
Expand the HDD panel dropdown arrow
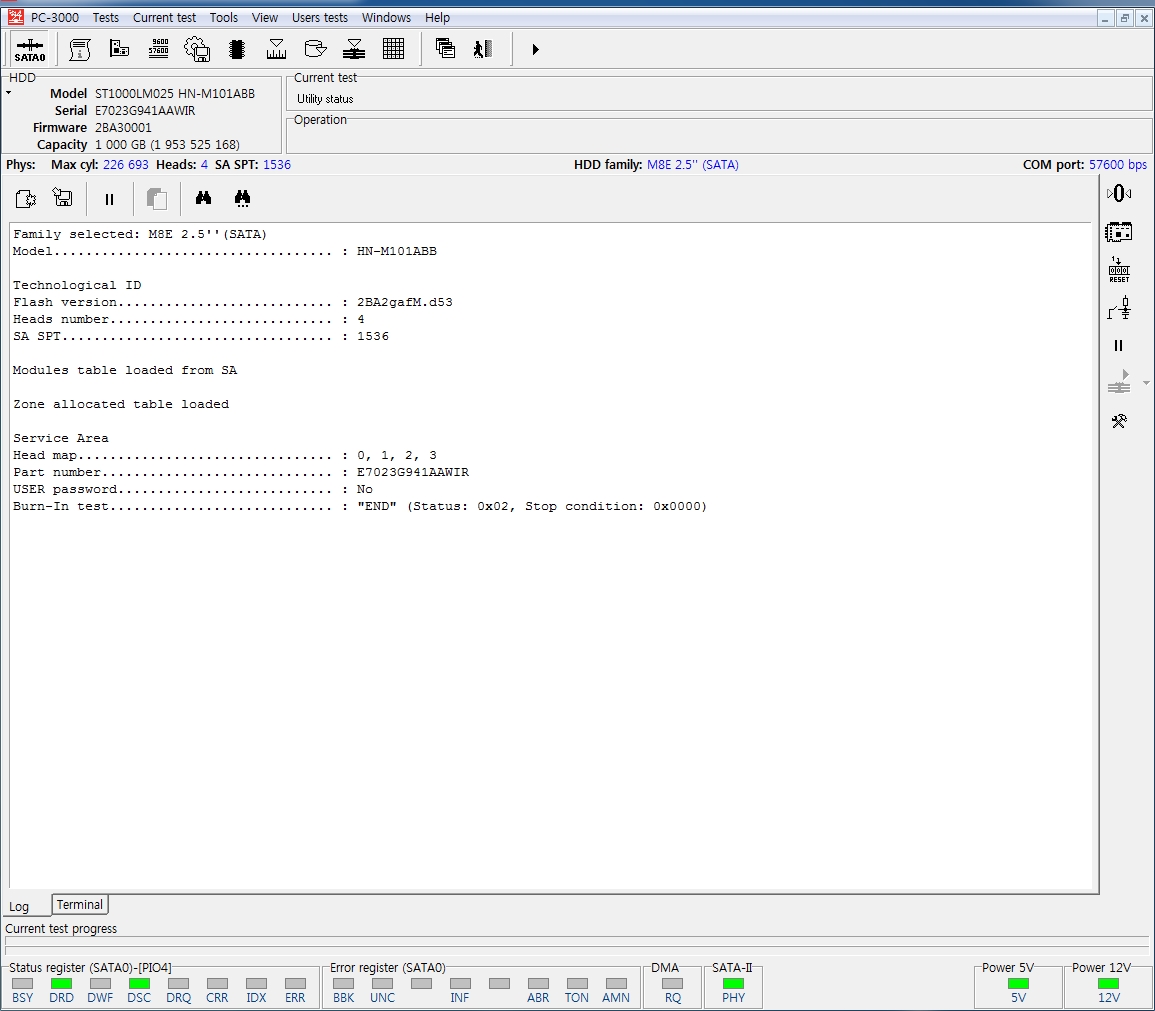(8, 93)
